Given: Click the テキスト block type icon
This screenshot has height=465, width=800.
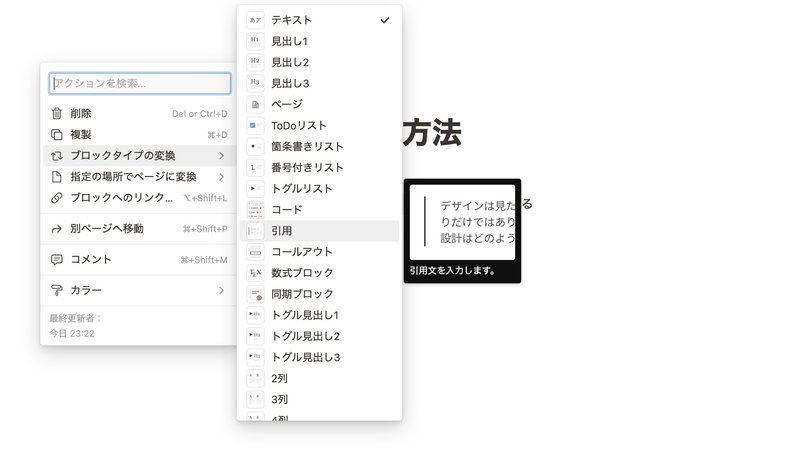Looking at the screenshot, I should tap(256, 20).
